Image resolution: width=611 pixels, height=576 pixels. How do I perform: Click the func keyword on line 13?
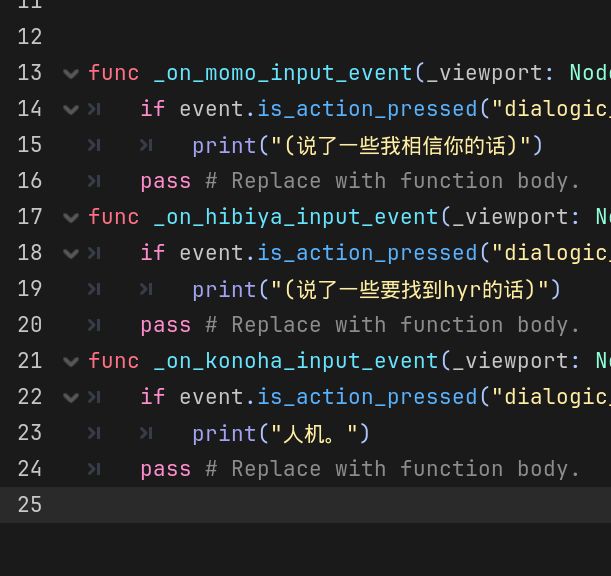tap(114, 73)
